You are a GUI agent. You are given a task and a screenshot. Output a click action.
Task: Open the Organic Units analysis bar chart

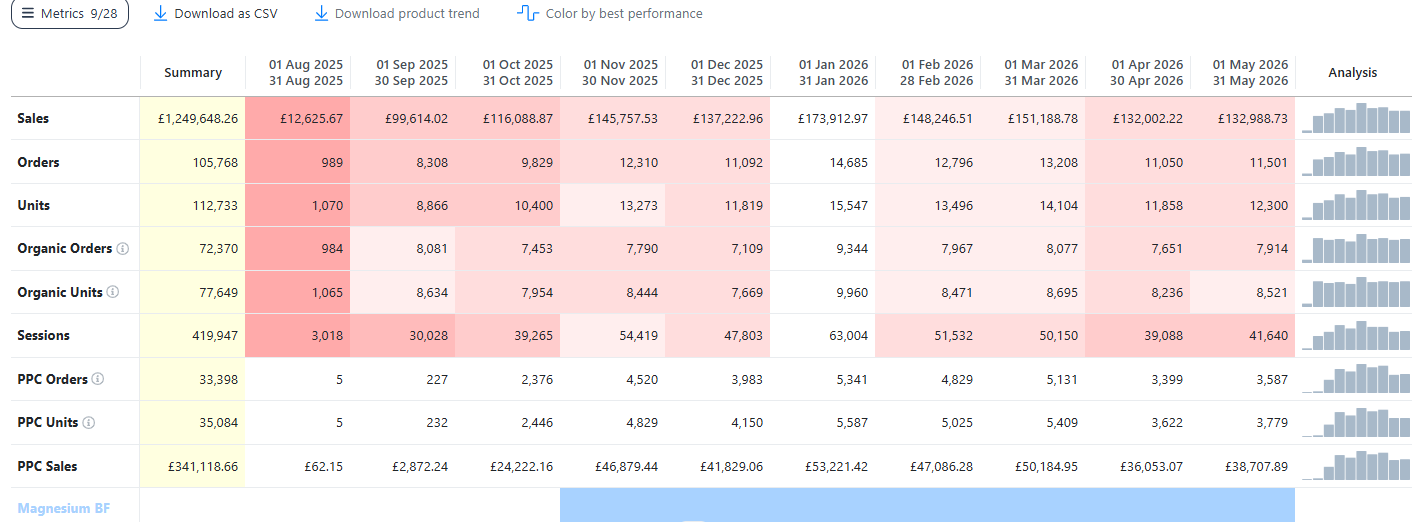[x=1354, y=292]
